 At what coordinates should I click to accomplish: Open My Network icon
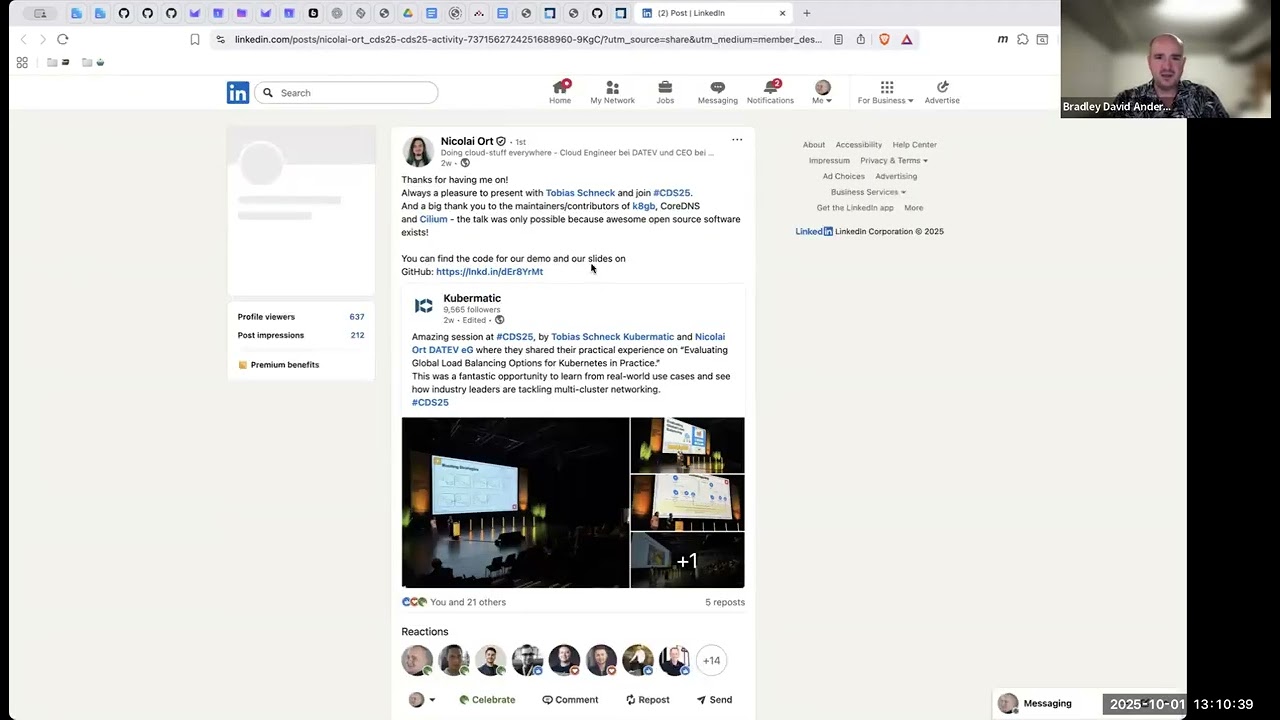point(612,88)
